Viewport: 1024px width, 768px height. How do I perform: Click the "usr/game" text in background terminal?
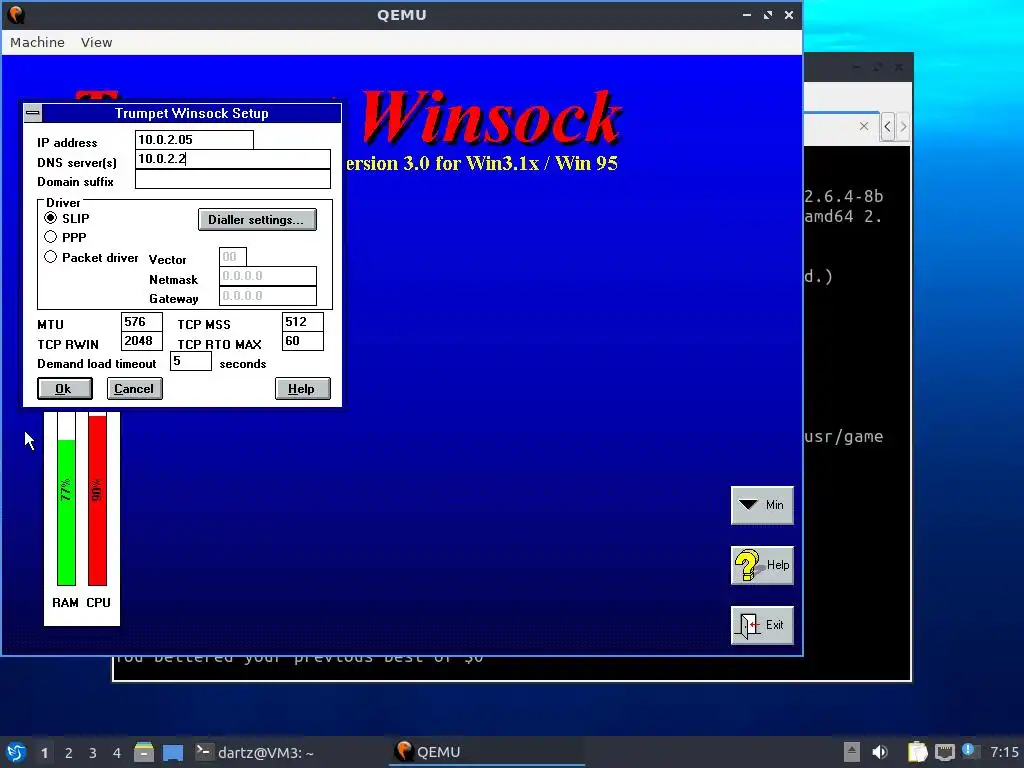coord(843,436)
